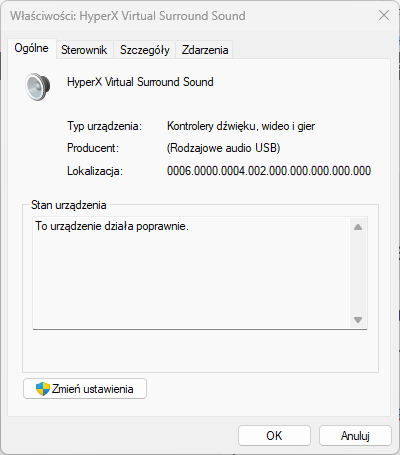Screen dimensions: 400x455
Task: Click the 'Typ urządzenia:' label
Action: [104, 126]
